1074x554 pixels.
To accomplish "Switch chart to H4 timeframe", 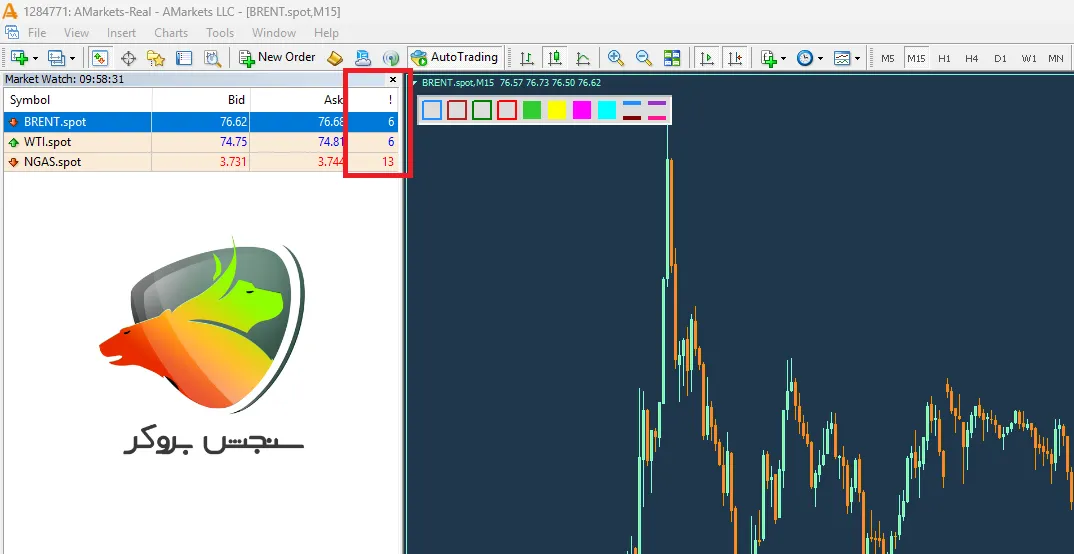I will [x=971, y=58].
